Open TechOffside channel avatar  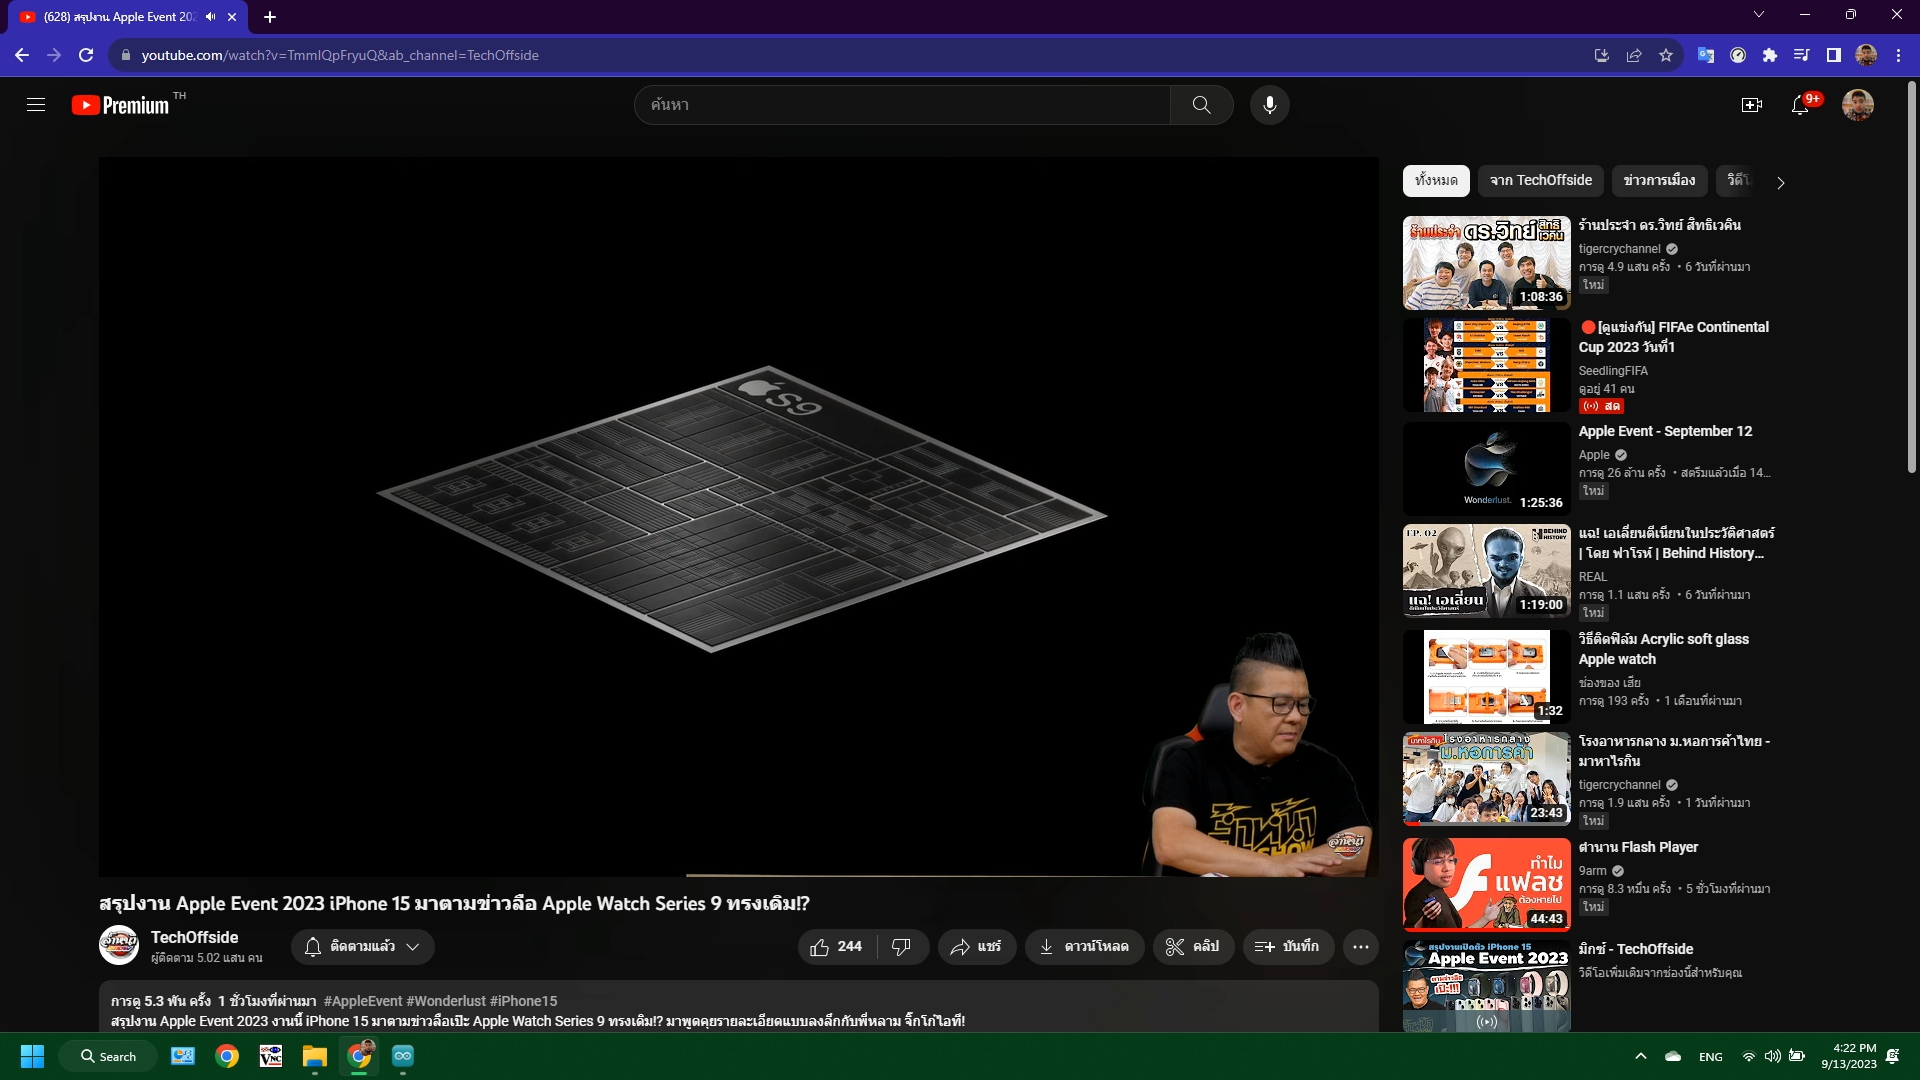coord(119,945)
